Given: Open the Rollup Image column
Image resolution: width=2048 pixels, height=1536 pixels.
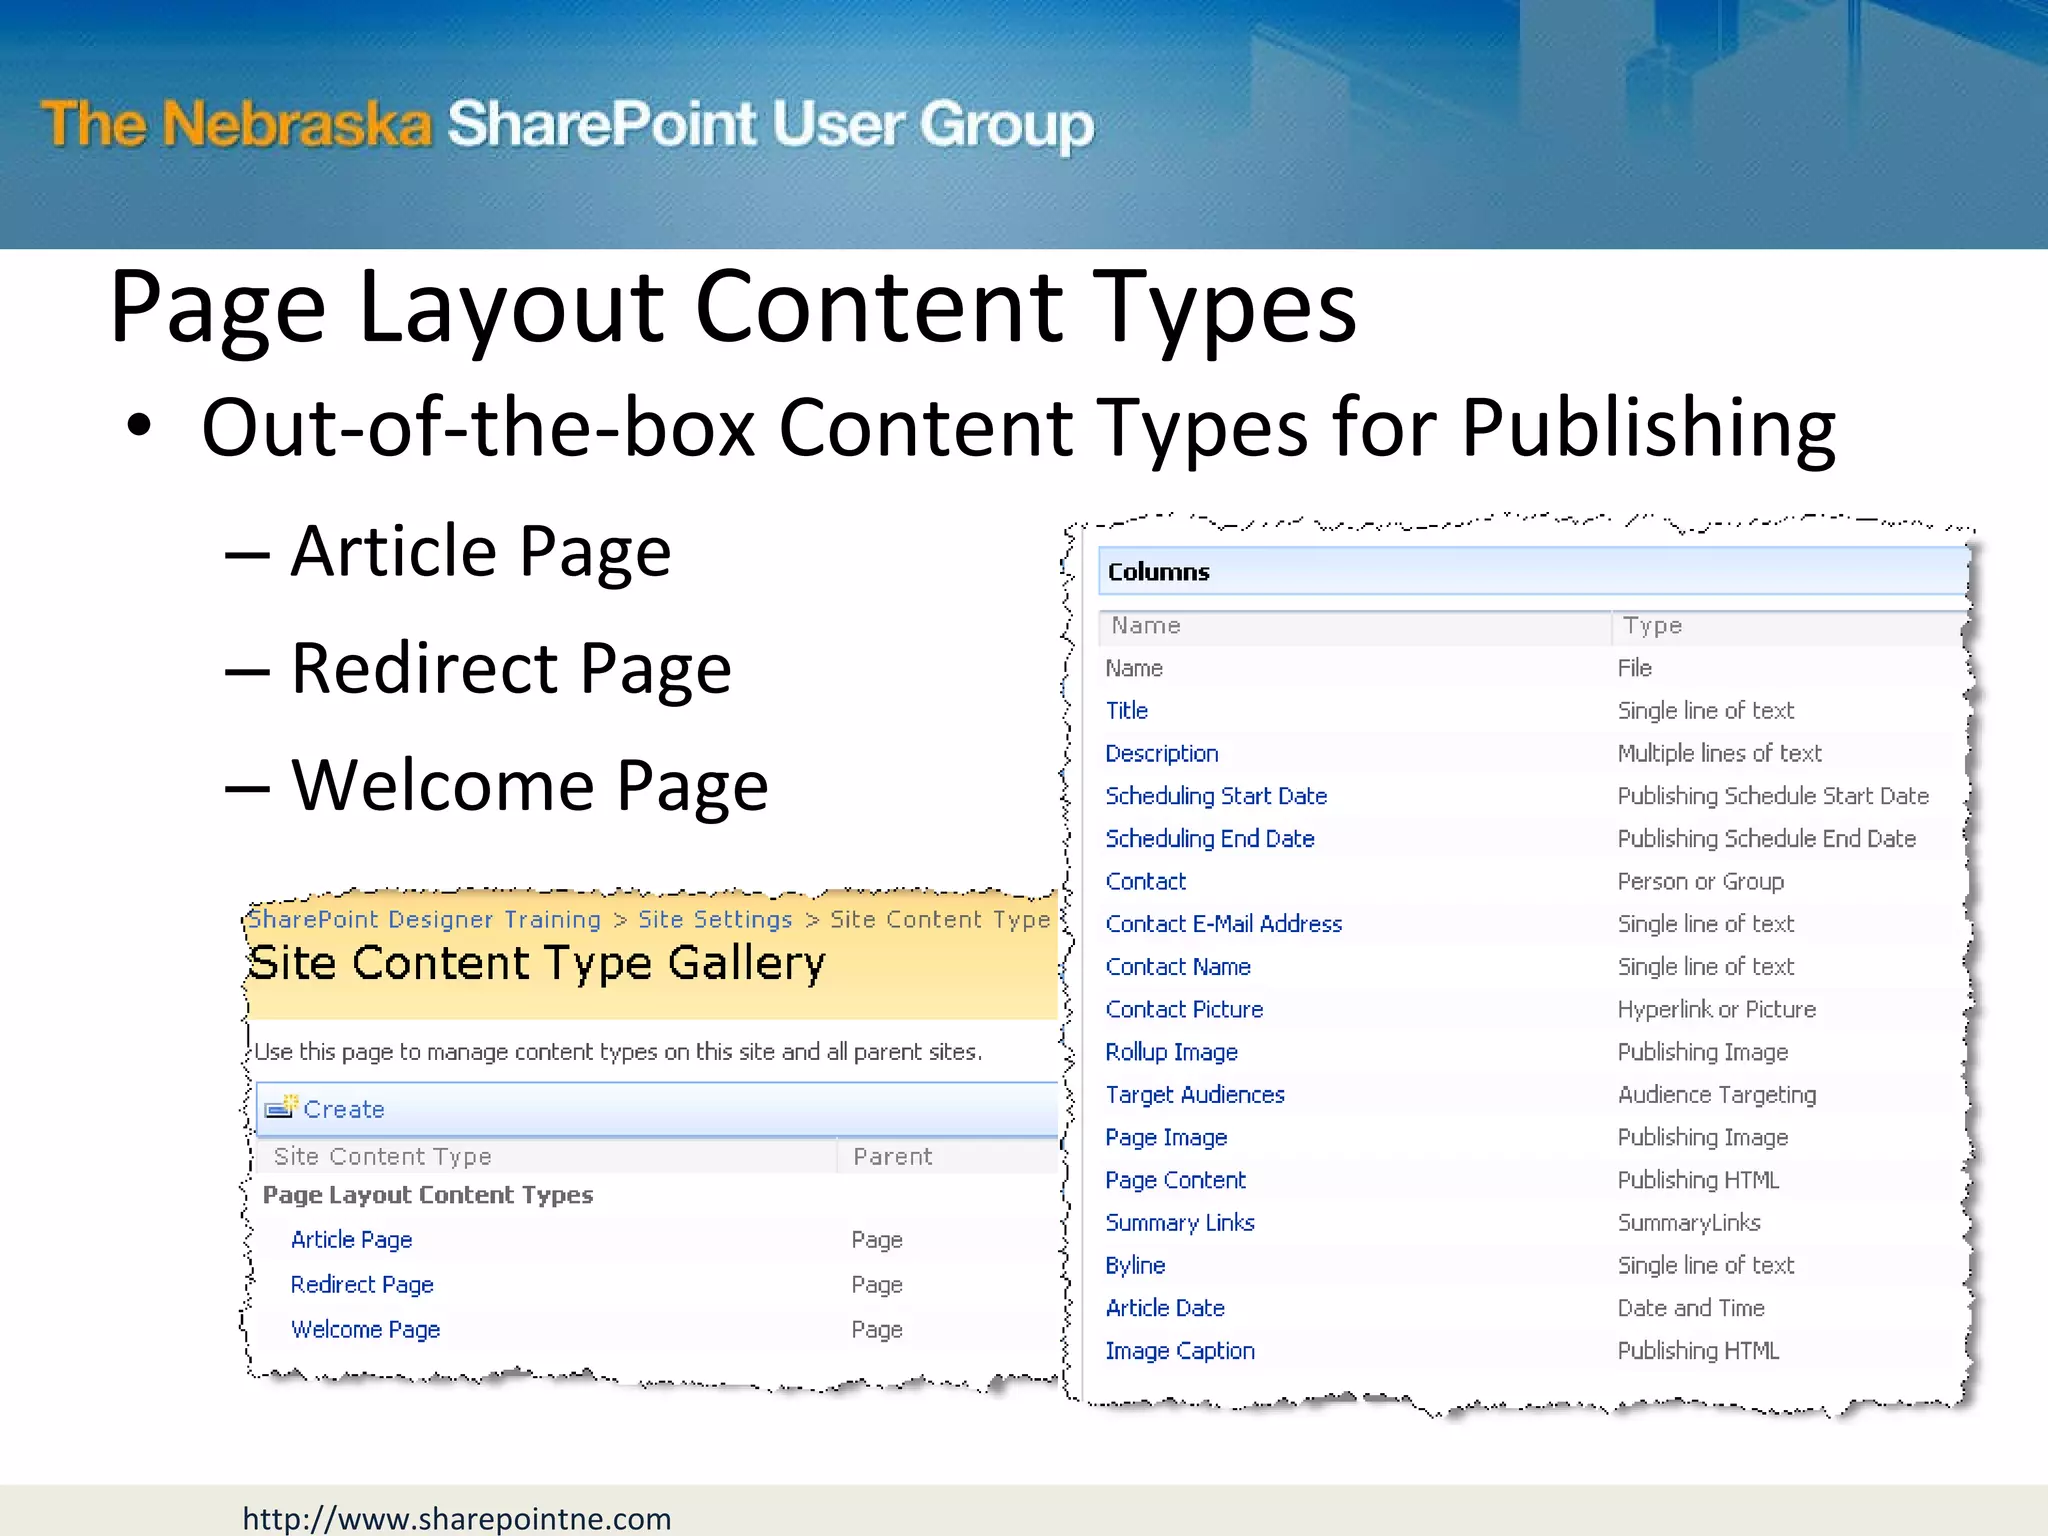Looking at the screenshot, I should point(1171,1052).
